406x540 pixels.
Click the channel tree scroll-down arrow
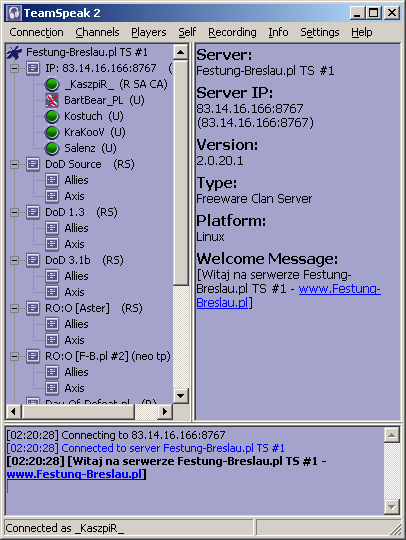tap(180, 396)
